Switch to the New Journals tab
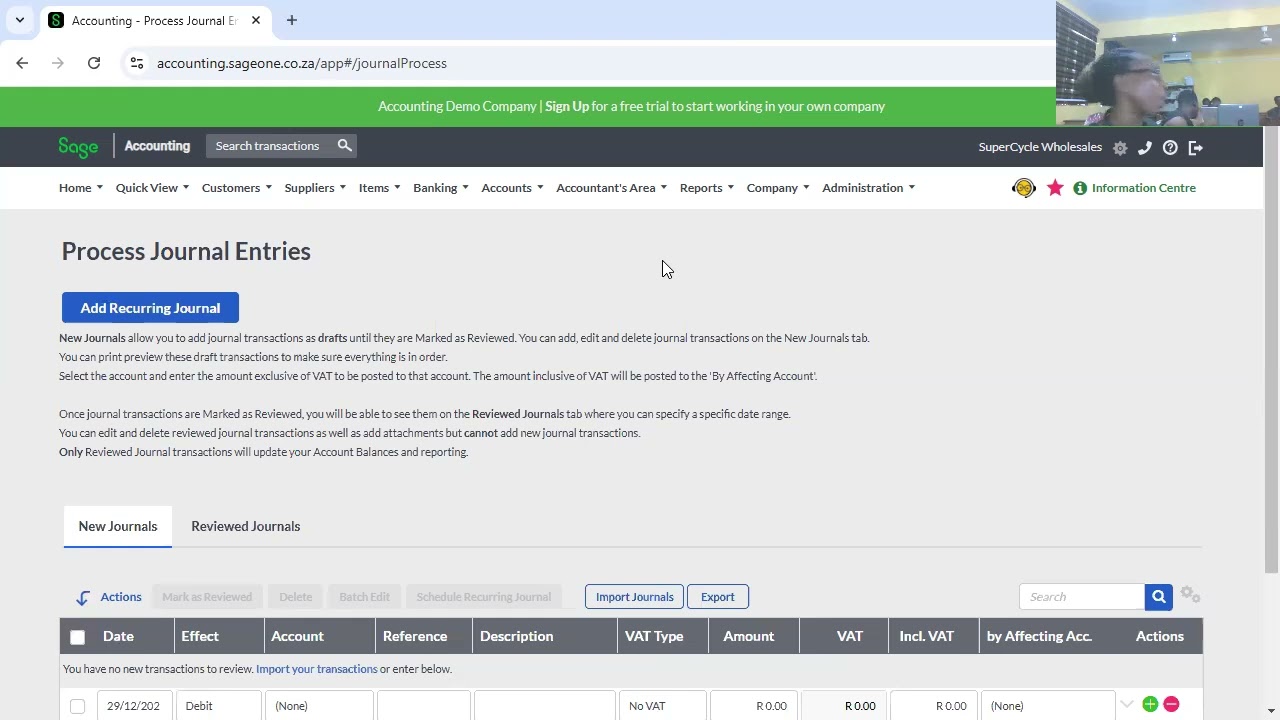 (118, 526)
